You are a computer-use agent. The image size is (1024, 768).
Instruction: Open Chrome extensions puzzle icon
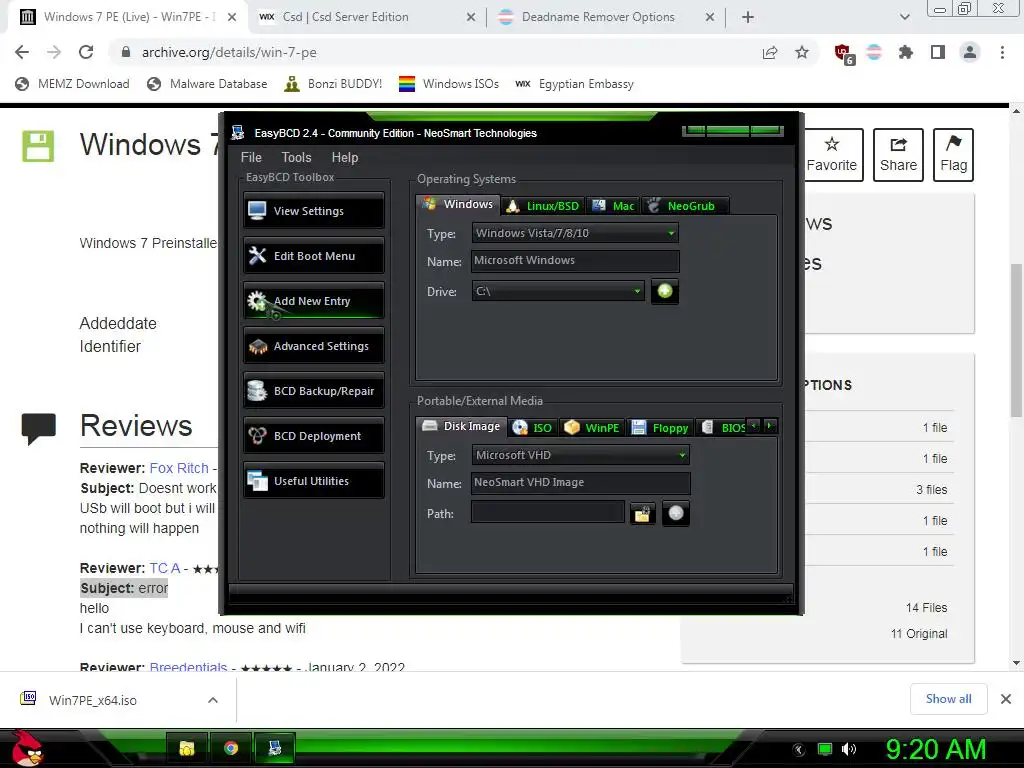pyautogui.click(x=906, y=52)
